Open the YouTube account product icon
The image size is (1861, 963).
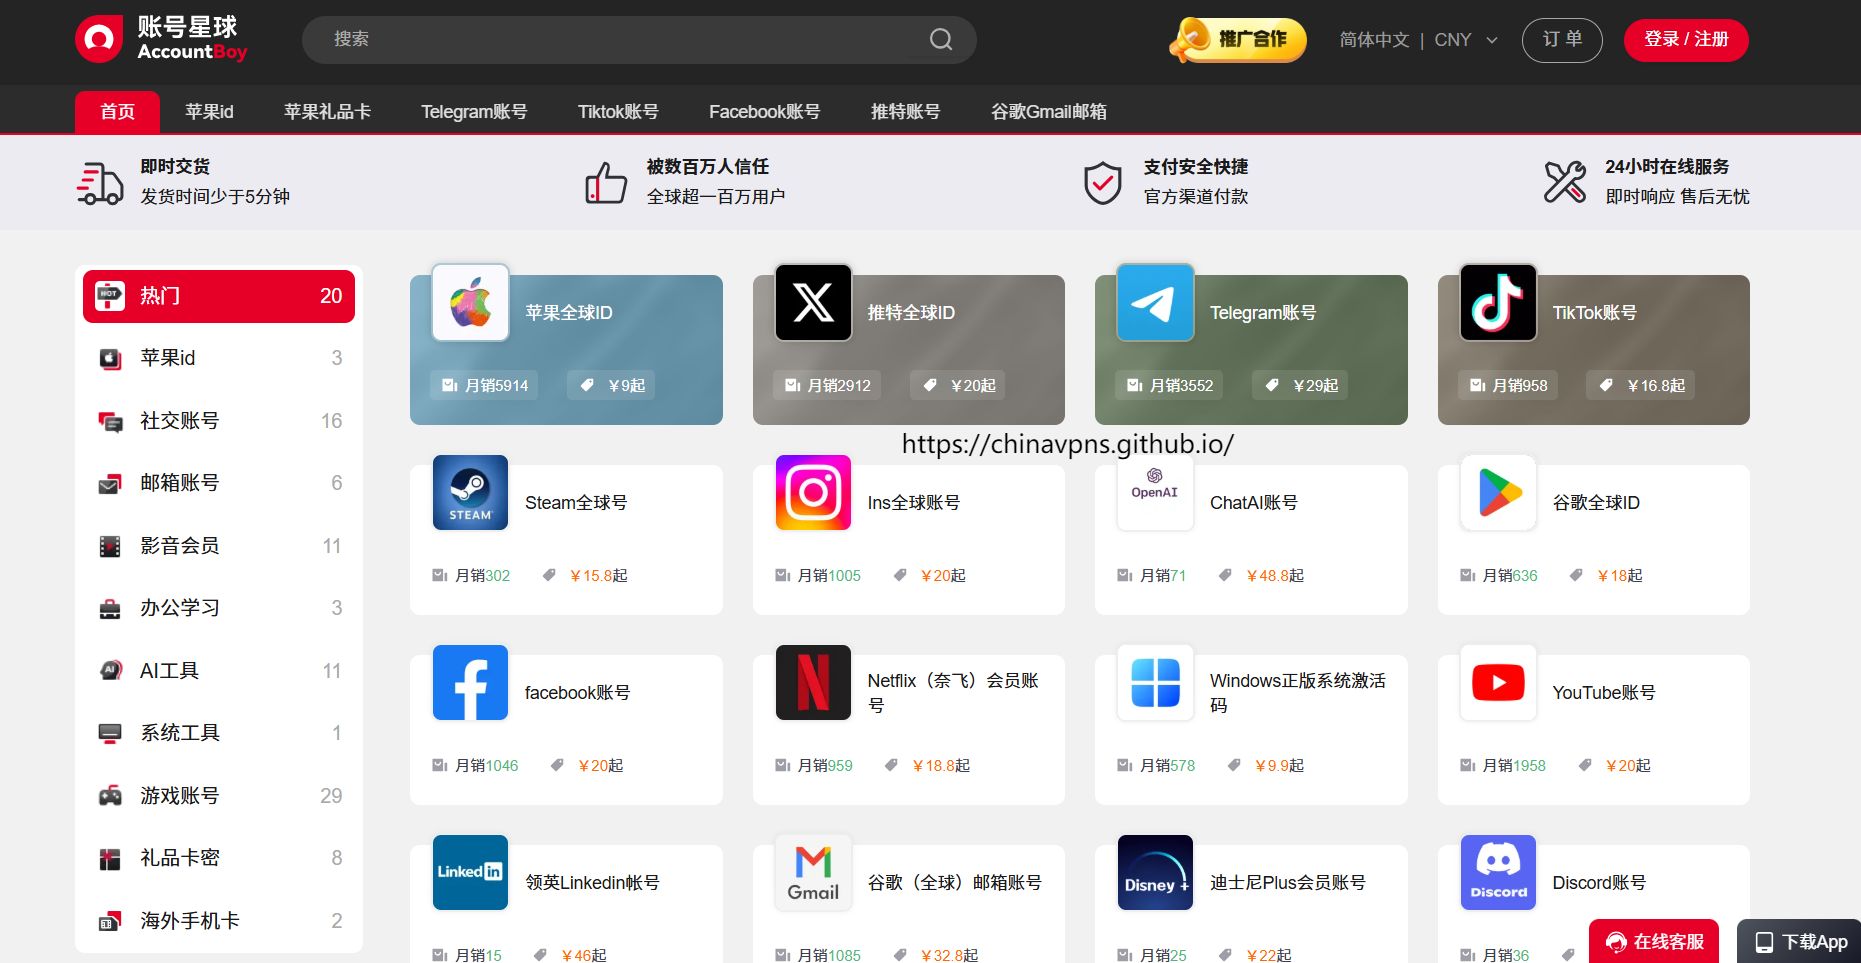click(1498, 682)
